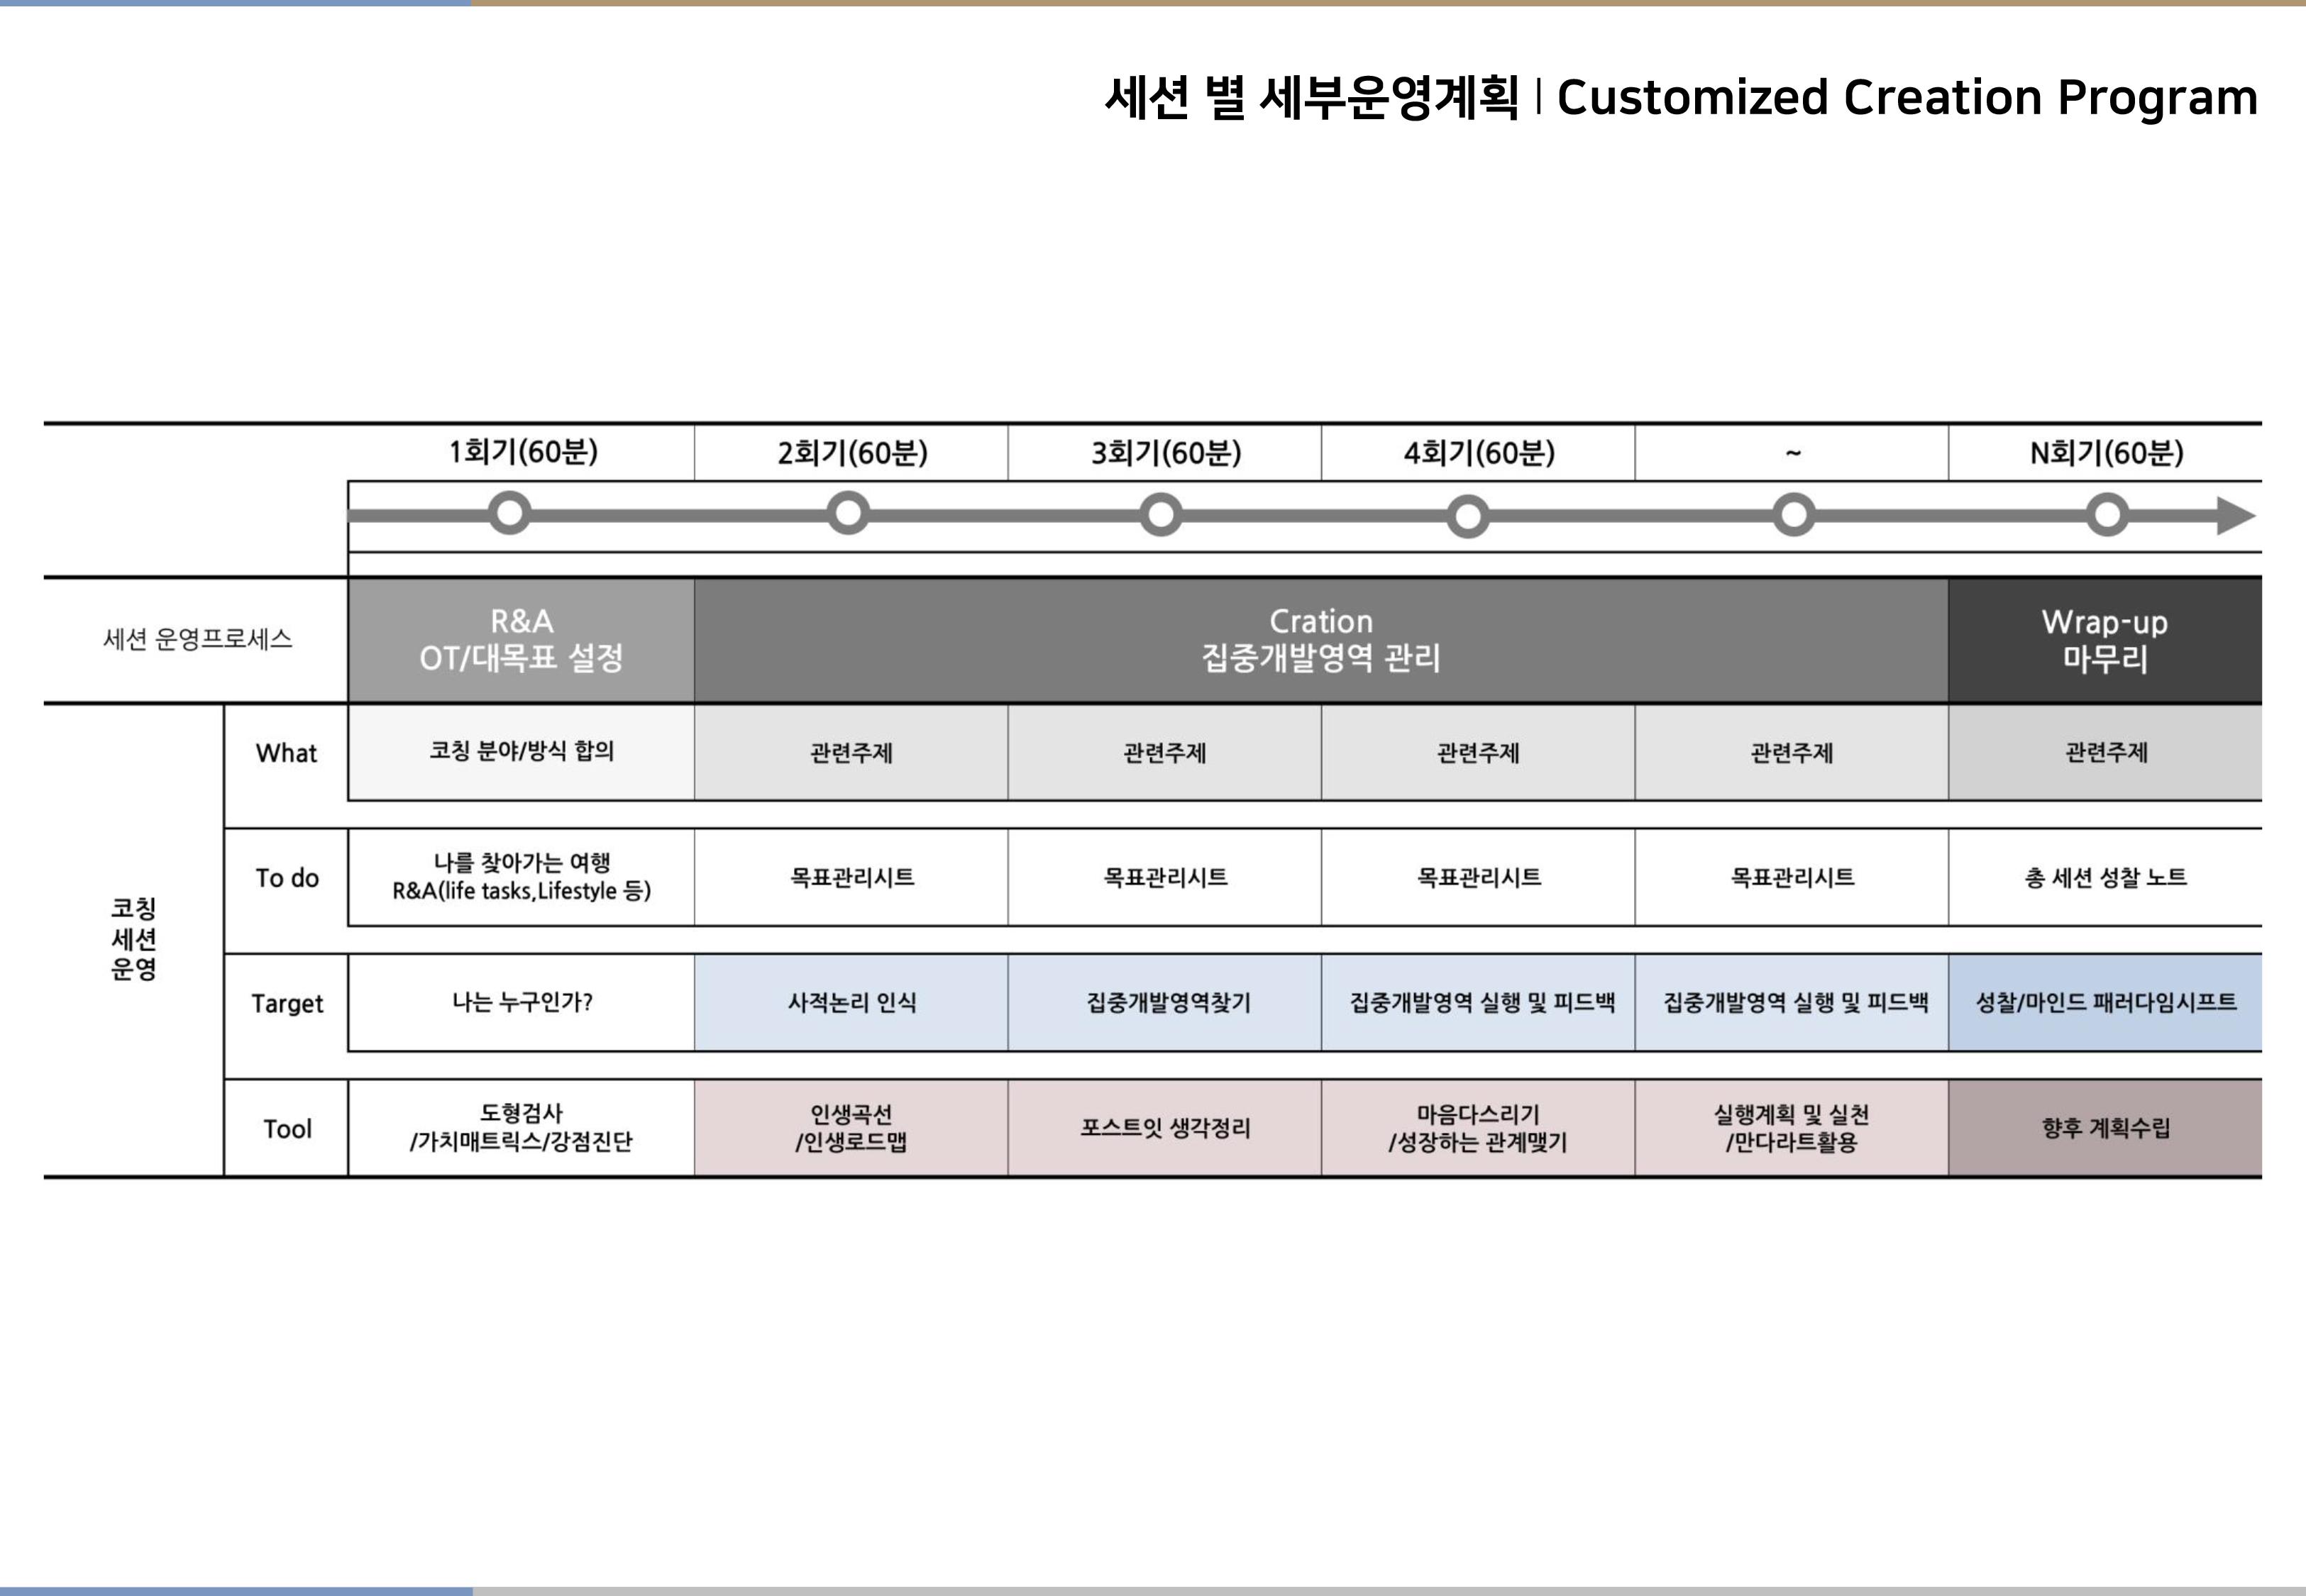Click the Target row label
2306x1596 pixels.
point(286,1003)
